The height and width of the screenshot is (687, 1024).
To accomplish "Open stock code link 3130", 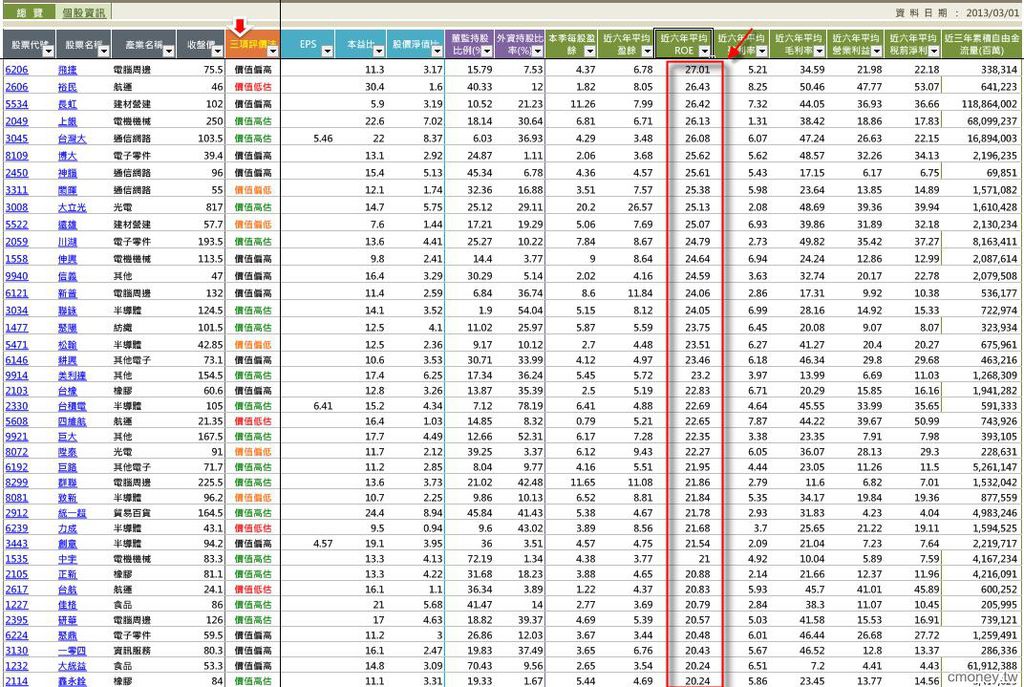I will (x=17, y=650).
